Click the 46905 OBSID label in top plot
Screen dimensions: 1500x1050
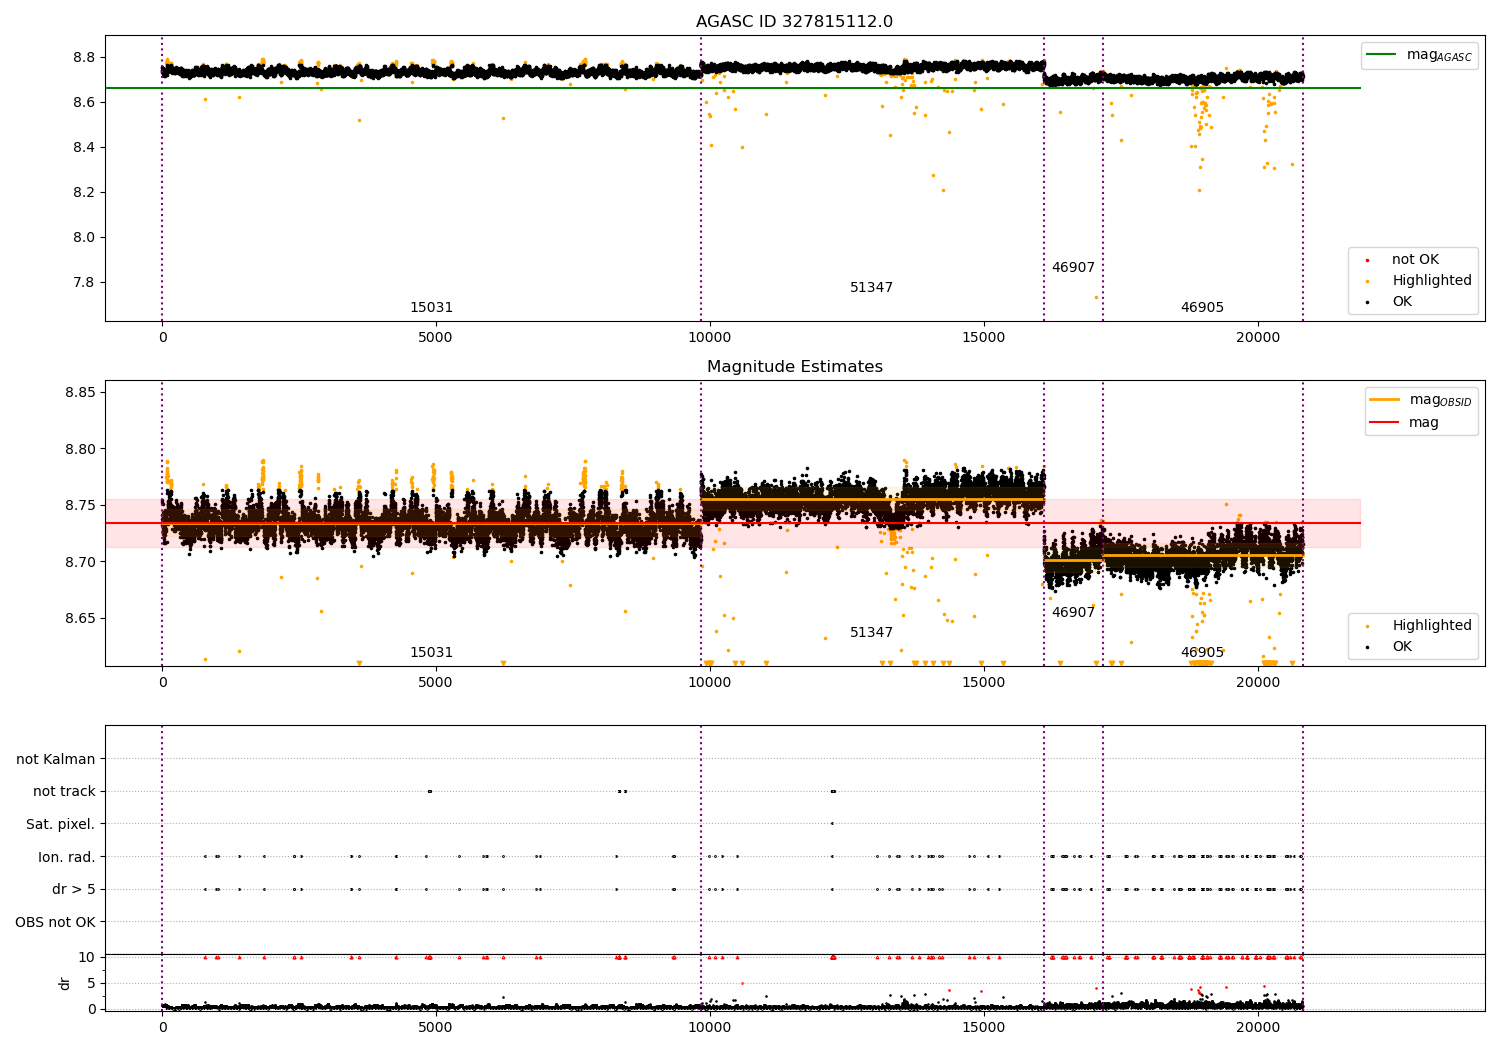click(x=1202, y=308)
